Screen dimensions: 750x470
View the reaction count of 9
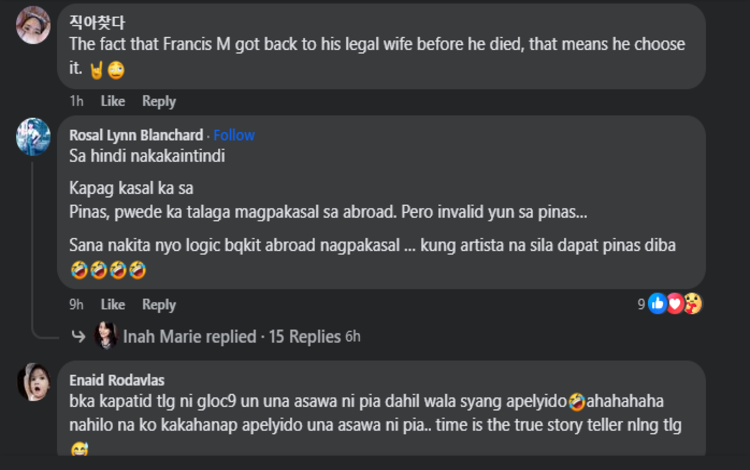(642, 303)
